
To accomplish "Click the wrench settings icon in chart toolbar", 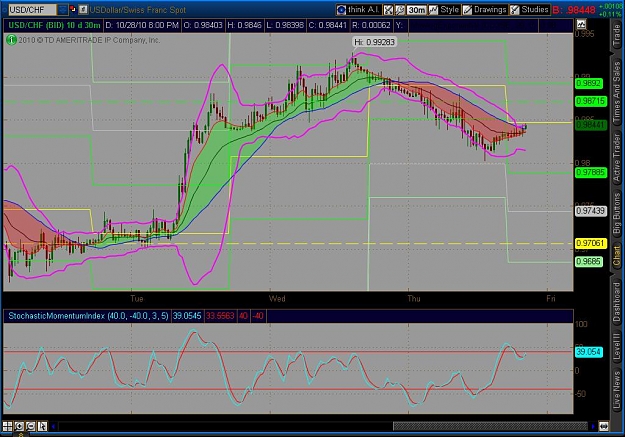I will coord(400,10).
